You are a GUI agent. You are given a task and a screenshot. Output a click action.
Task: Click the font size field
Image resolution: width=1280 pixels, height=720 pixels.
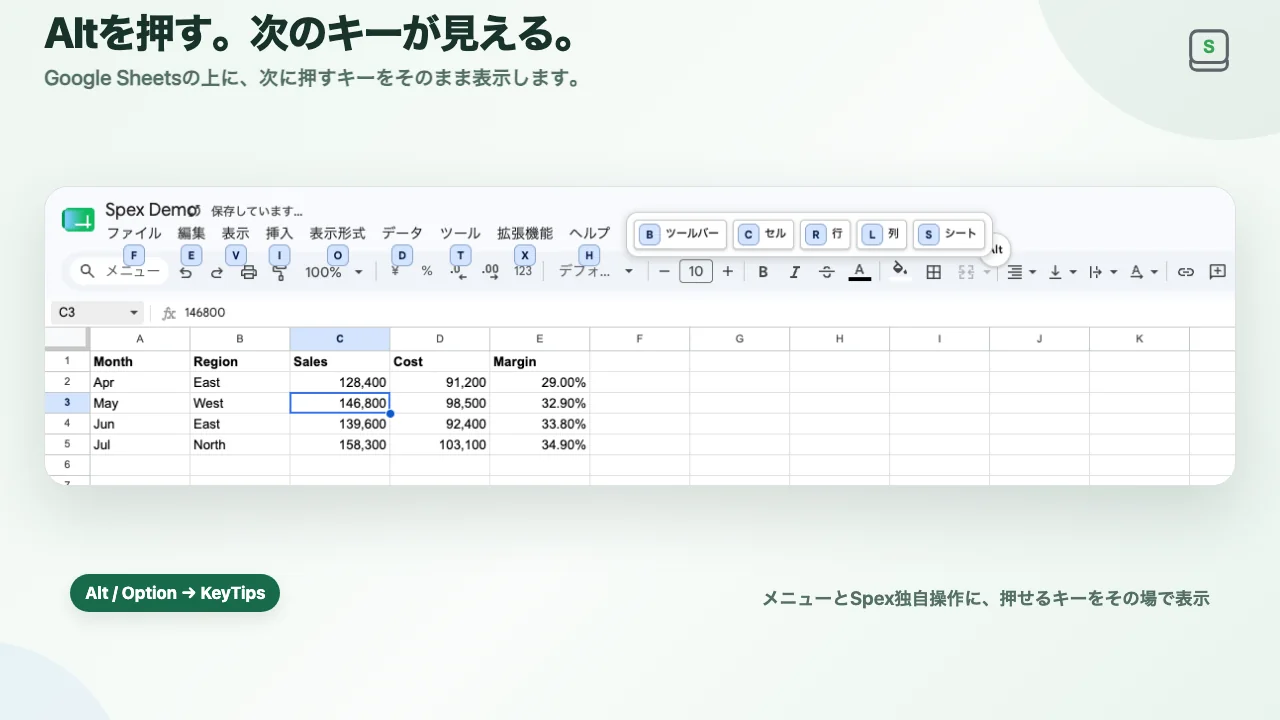pos(696,271)
